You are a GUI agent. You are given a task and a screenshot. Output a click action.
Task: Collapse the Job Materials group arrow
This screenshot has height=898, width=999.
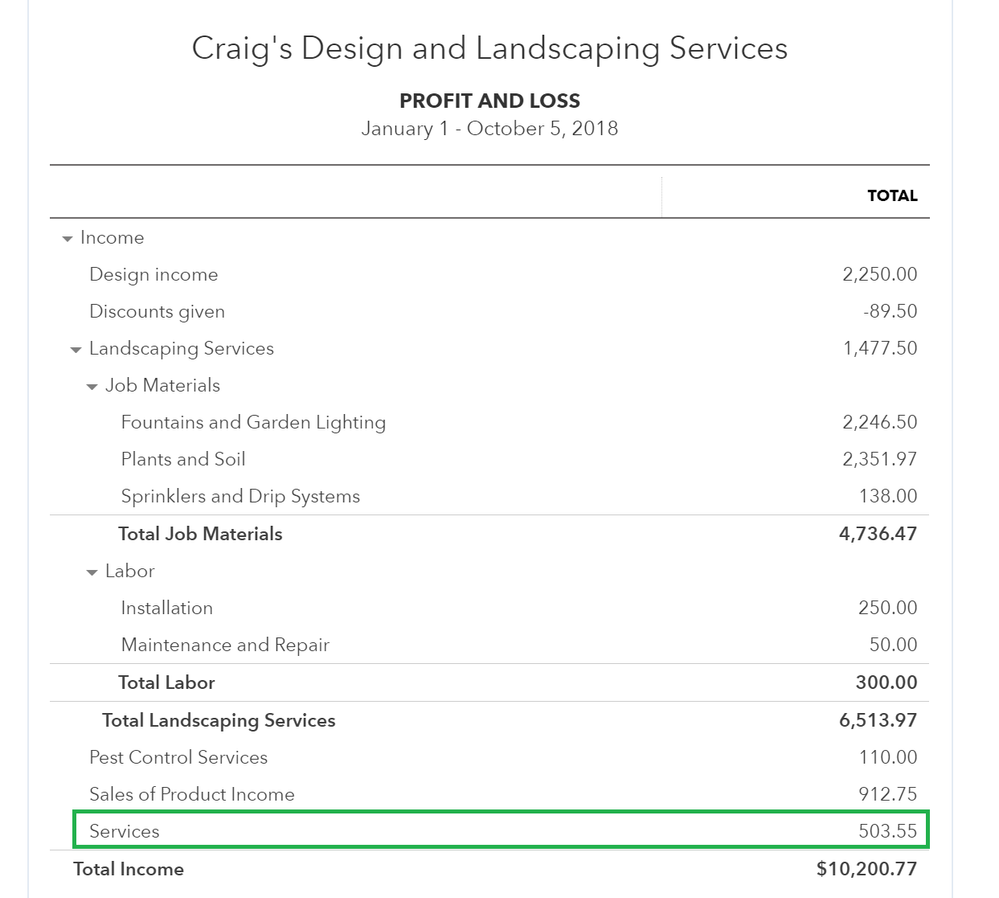[92, 387]
